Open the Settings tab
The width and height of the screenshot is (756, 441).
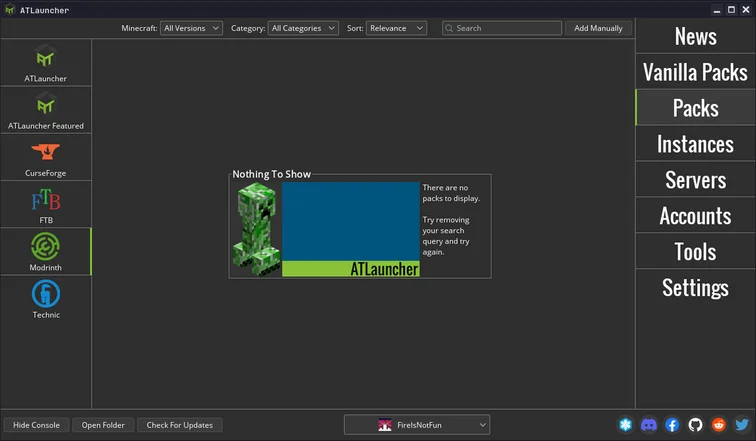pyautogui.click(x=695, y=288)
